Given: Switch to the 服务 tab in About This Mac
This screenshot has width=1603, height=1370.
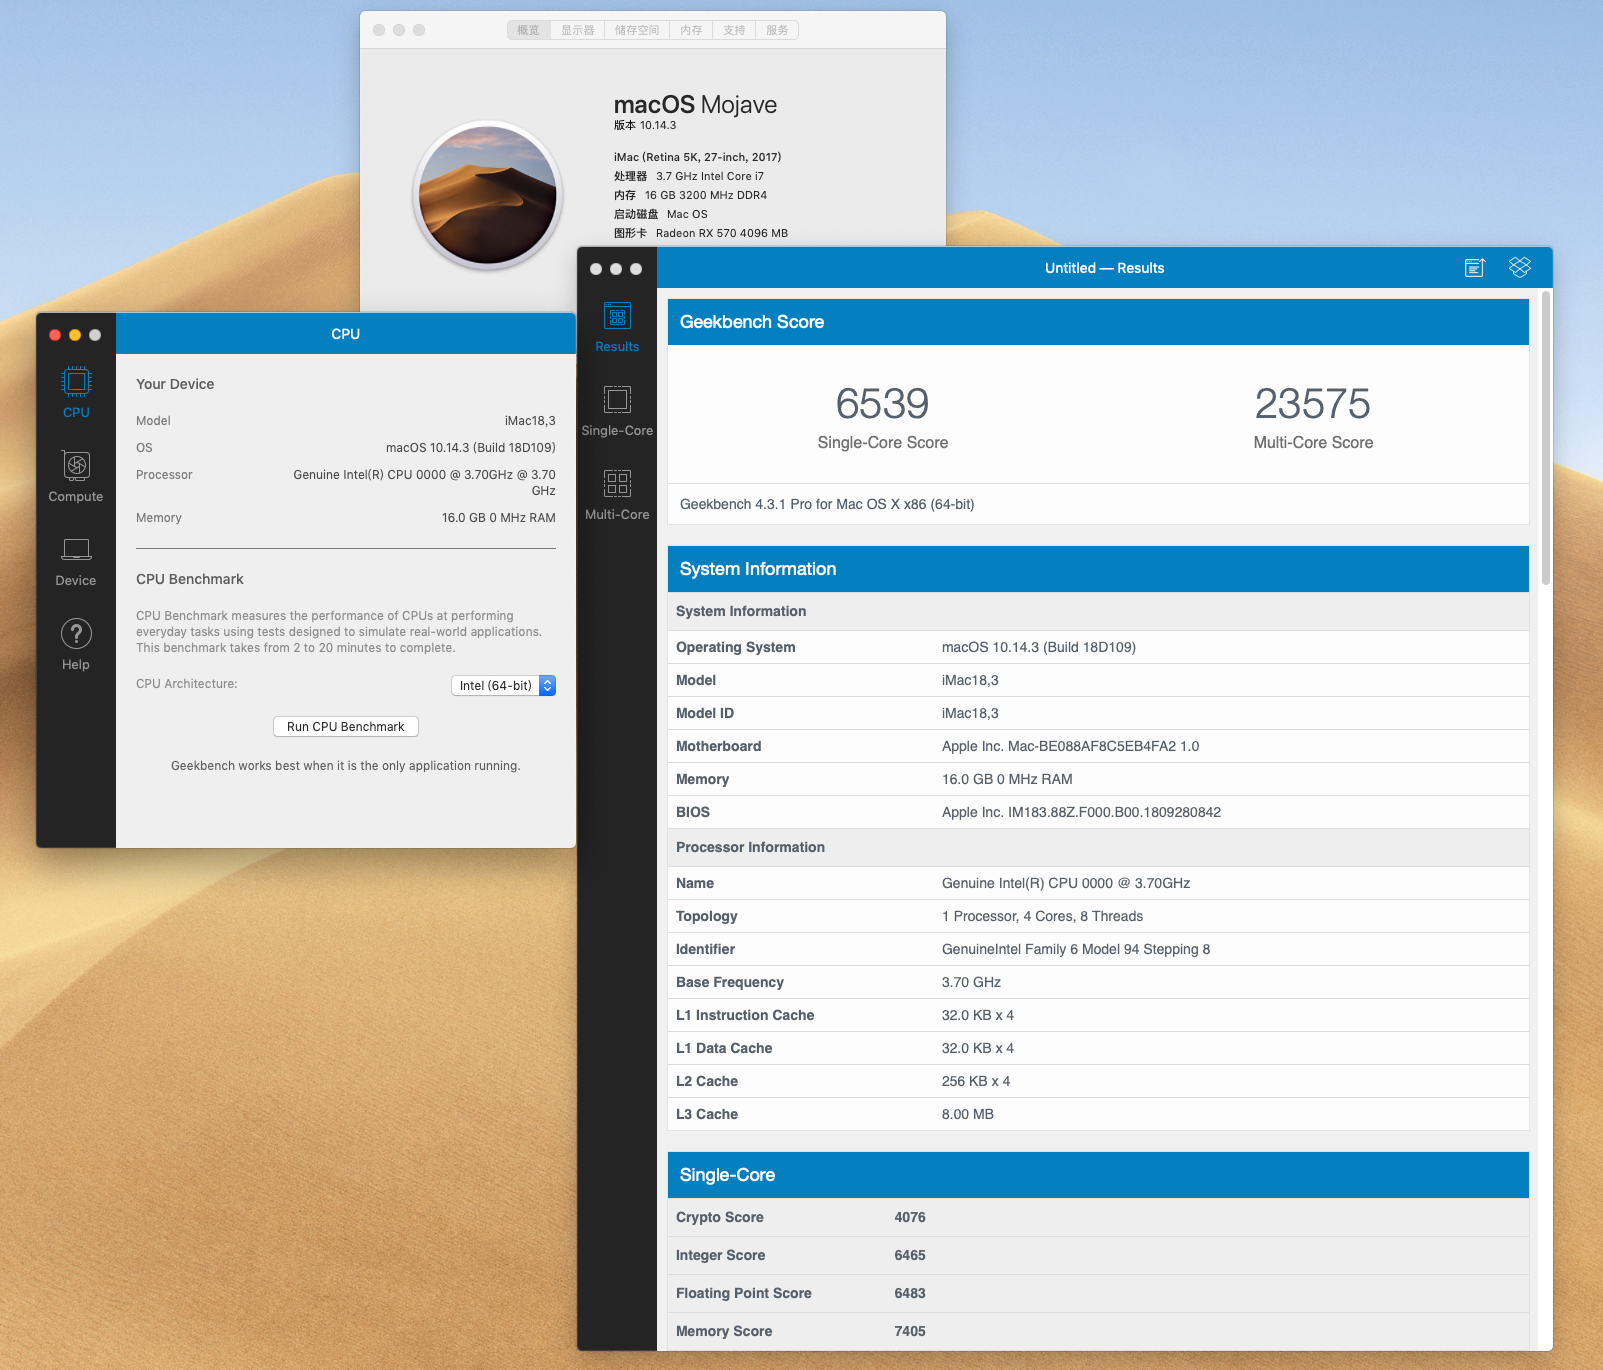Looking at the screenshot, I should [x=777, y=30].
